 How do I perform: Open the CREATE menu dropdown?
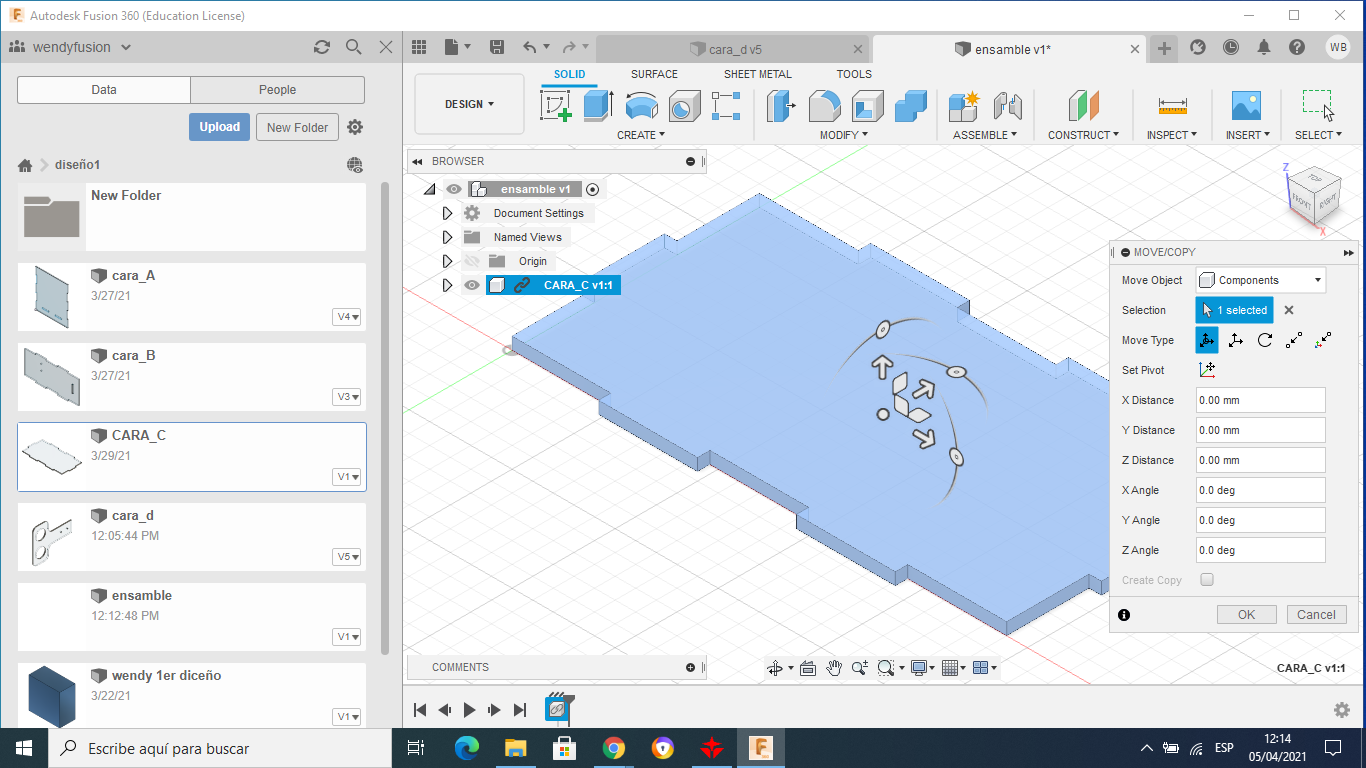tap(640, 135)
